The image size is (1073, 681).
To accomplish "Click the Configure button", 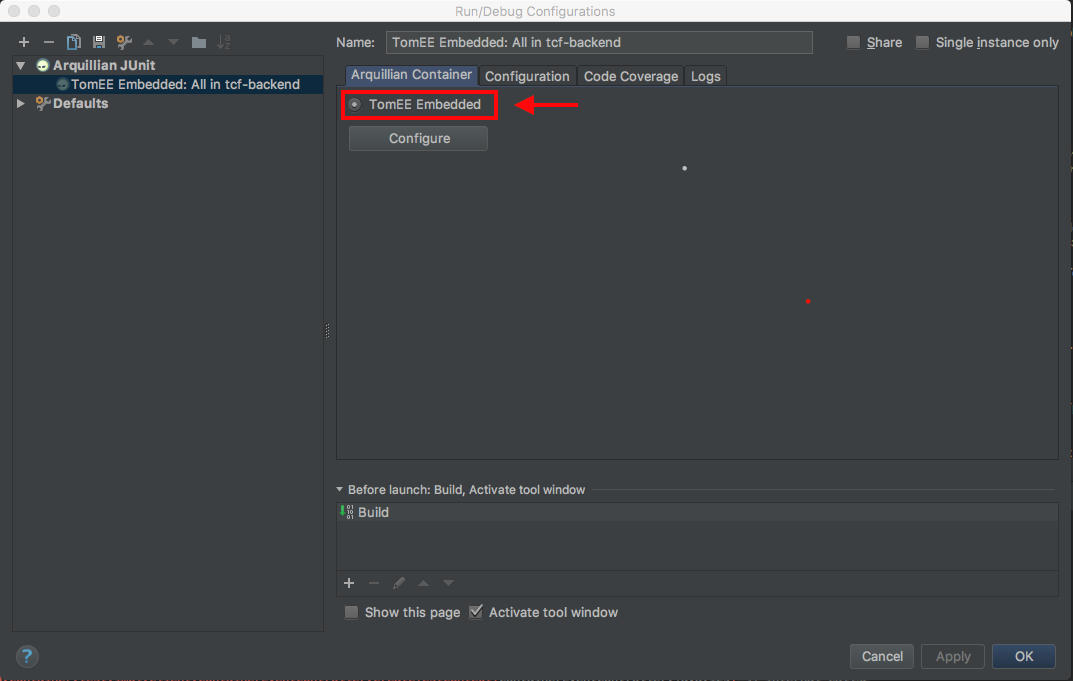I will click(418, 138).
